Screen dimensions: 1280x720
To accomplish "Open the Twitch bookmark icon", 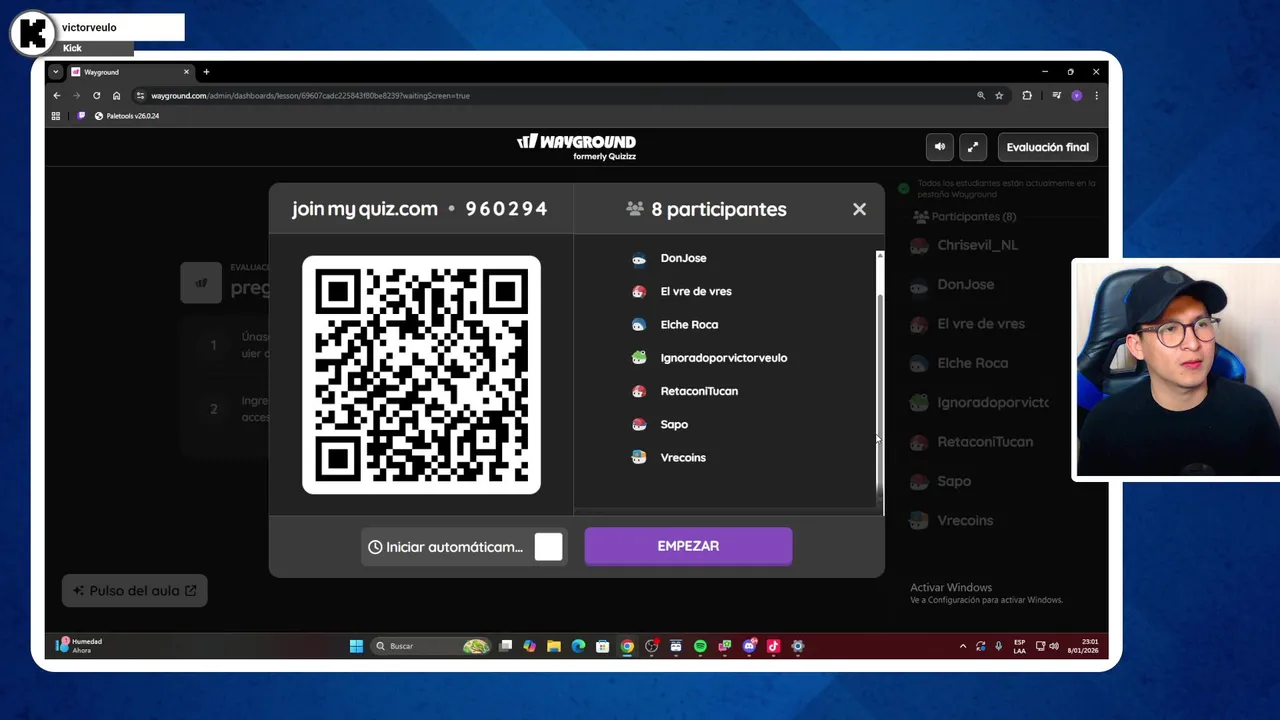I will 82,116.
